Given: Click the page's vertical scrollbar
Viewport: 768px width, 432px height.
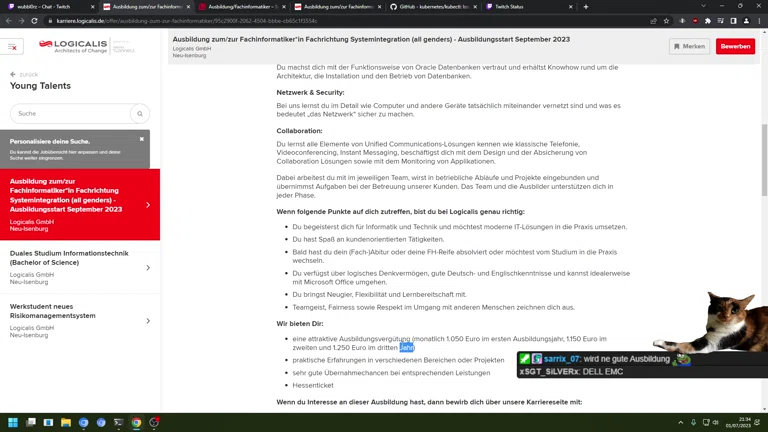Looking at the screenshot, I should coord(764,150).
